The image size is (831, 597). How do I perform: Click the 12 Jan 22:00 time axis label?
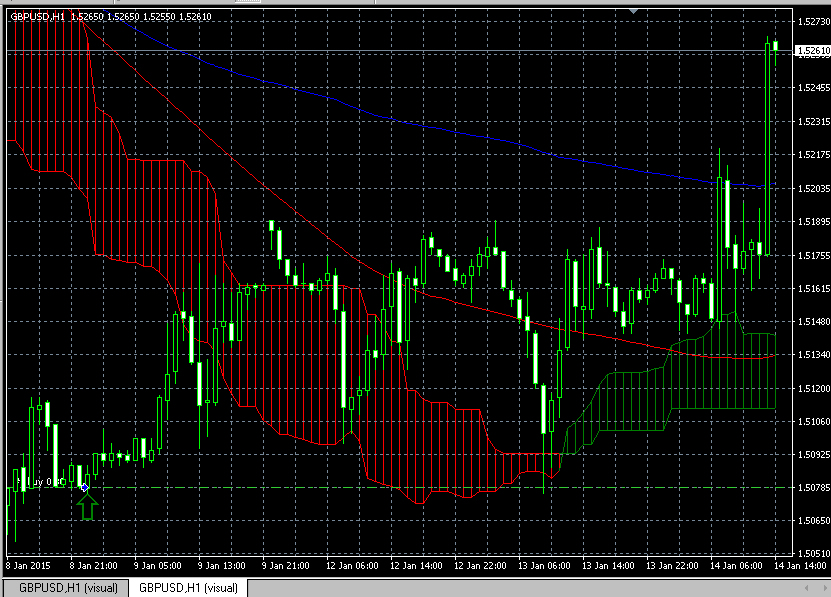[480, 566]
